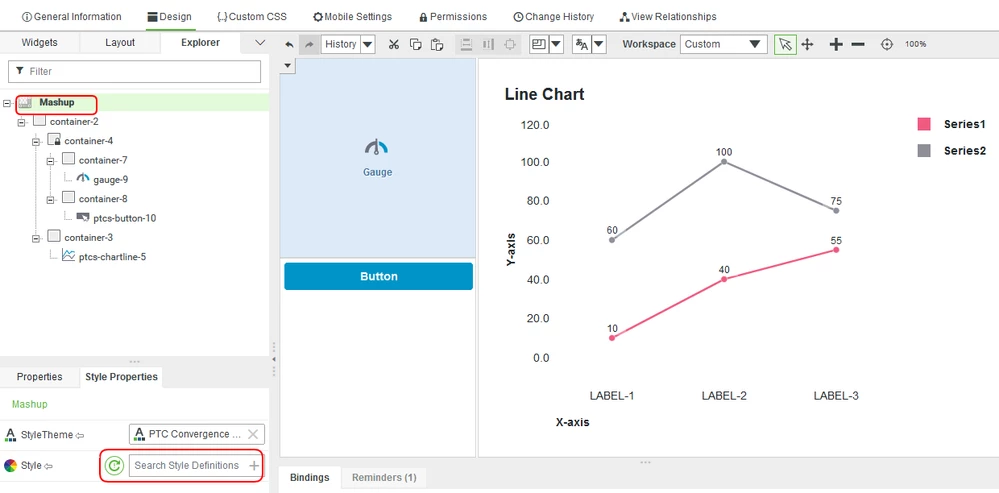Image resolution: width=999 pixels, height=493 pixels.
Task: Click the Line Chart title
Action: pyautogui.click(x=544, y=94)
